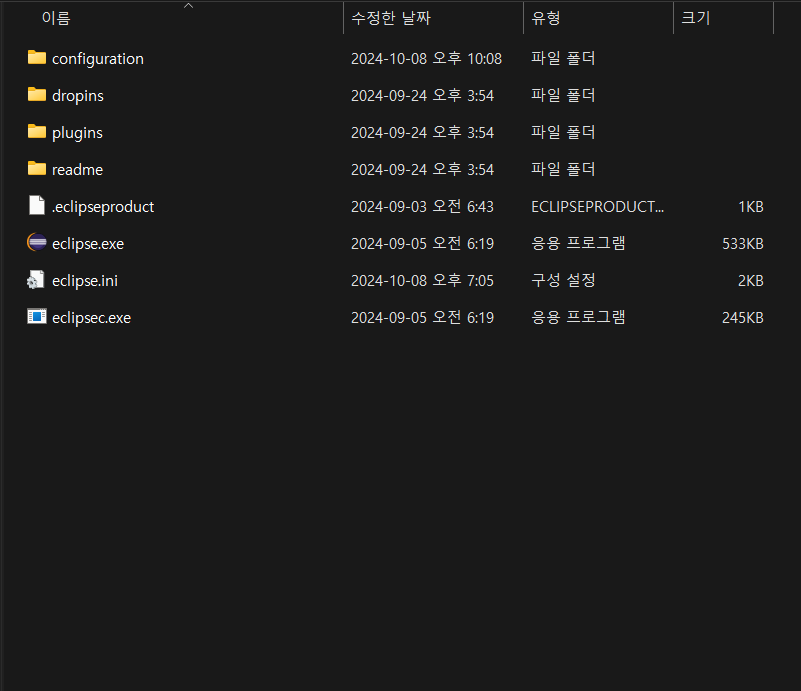Sort by the 수정한 날짜 column header
The image size is (801, 691).
[x=391, y=18]
